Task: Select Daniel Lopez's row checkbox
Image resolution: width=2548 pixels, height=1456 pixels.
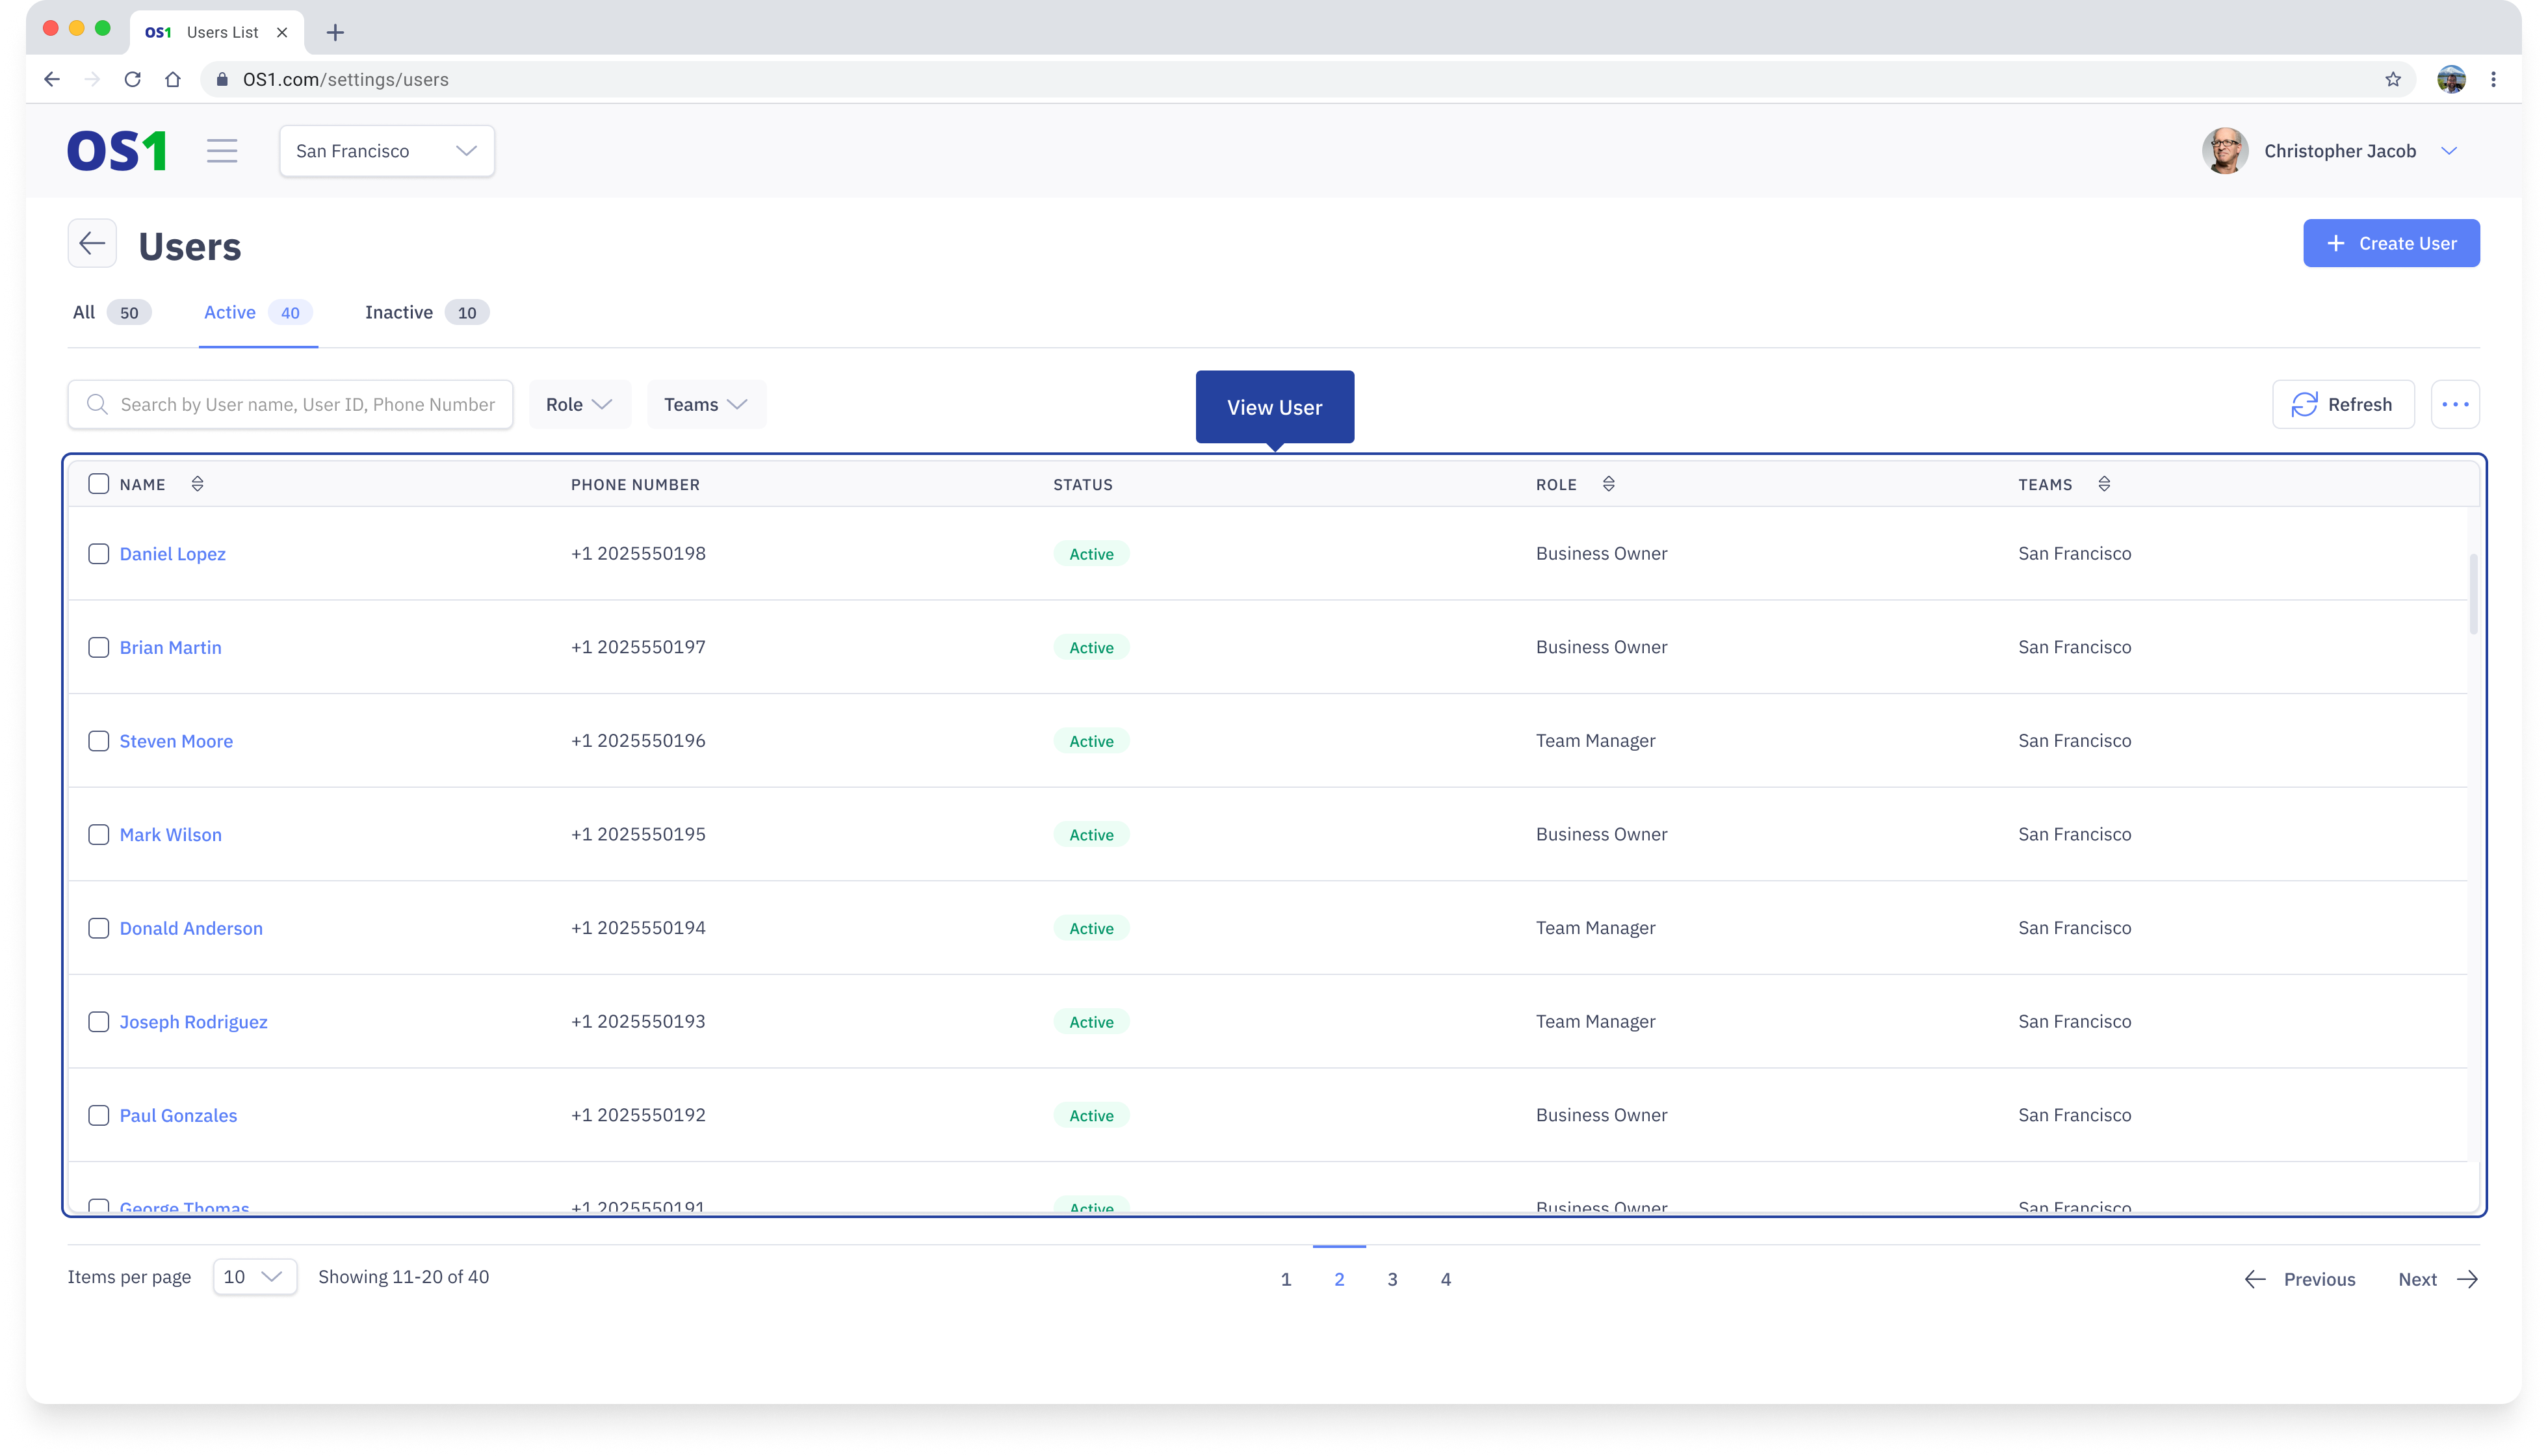Action: point(98,554)
